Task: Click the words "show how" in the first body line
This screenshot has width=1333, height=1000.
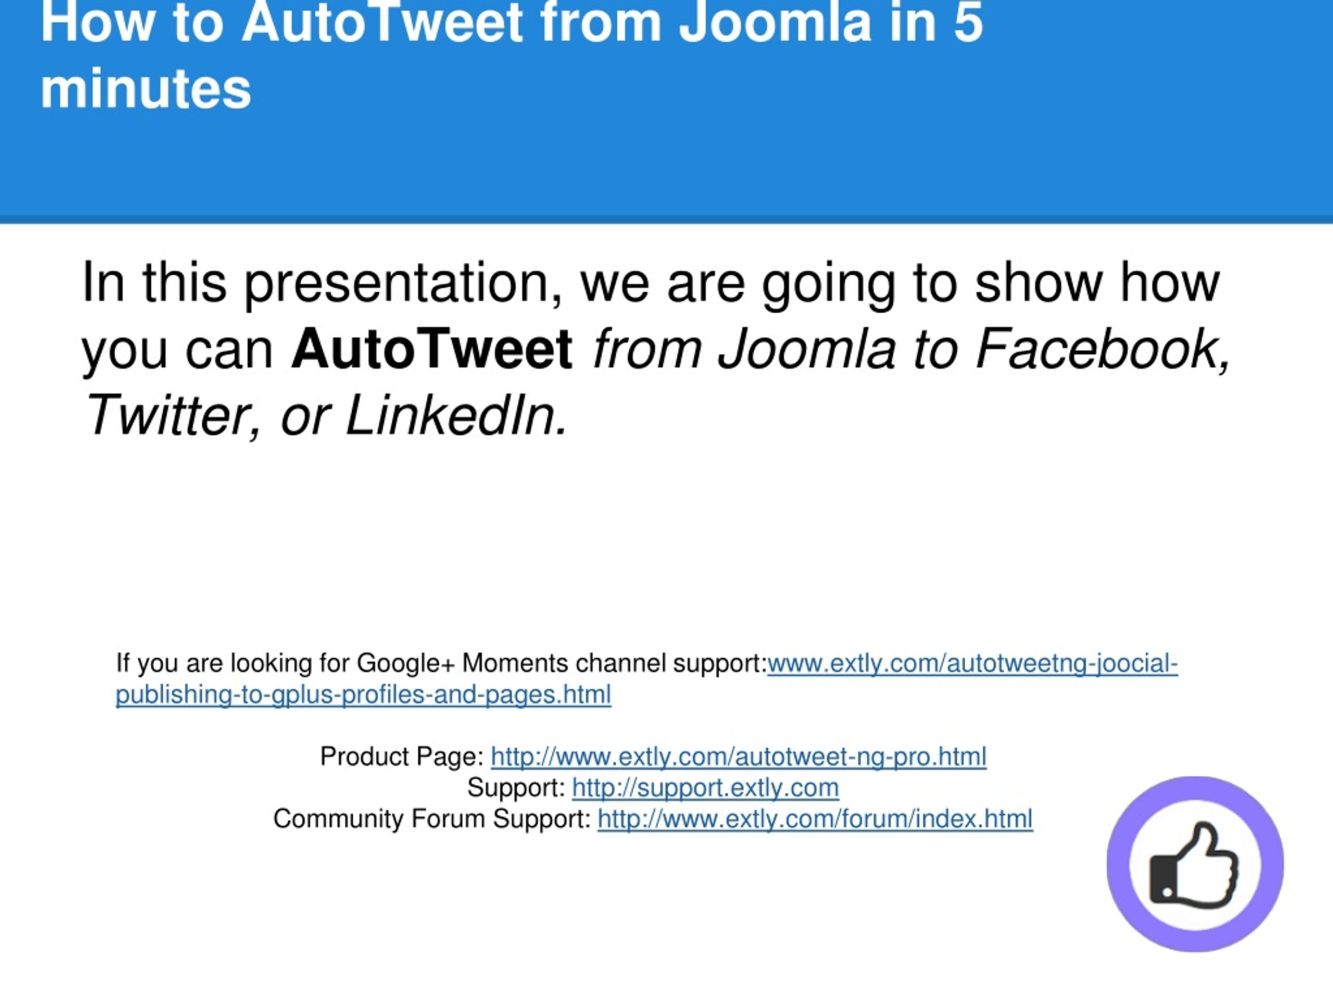Action: 1097,283
